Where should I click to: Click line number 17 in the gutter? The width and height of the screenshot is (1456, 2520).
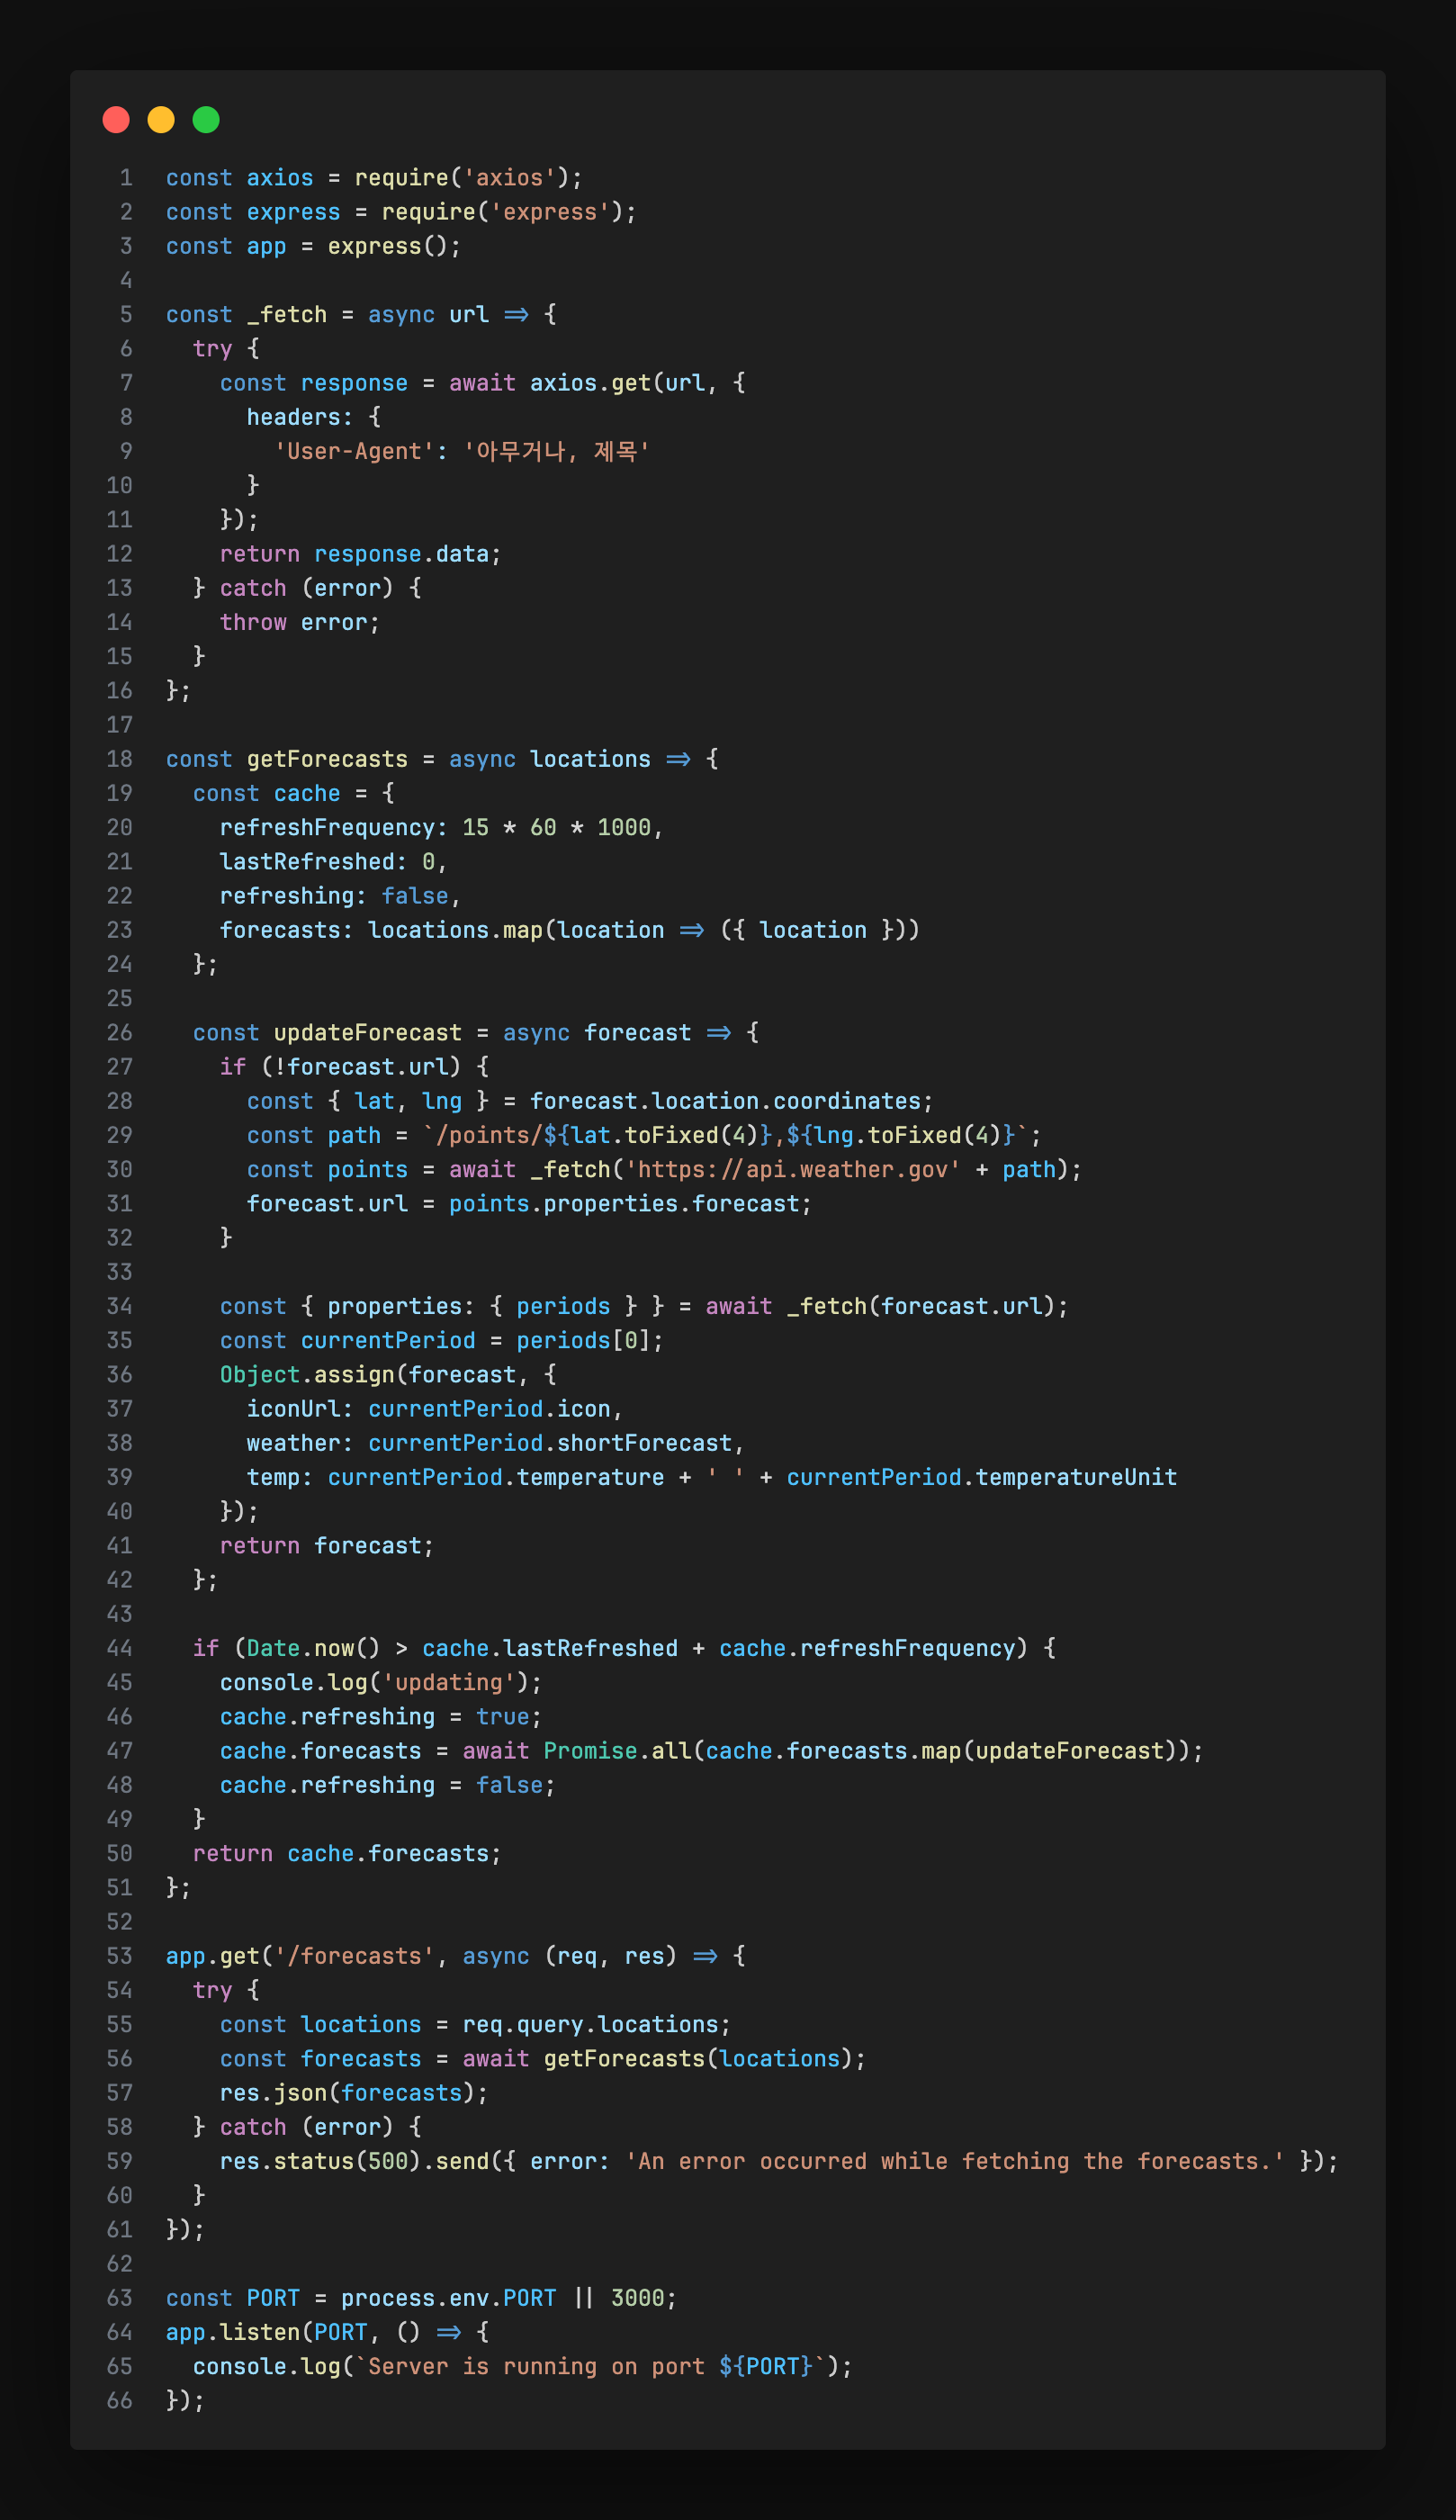(x=119, y=725)
